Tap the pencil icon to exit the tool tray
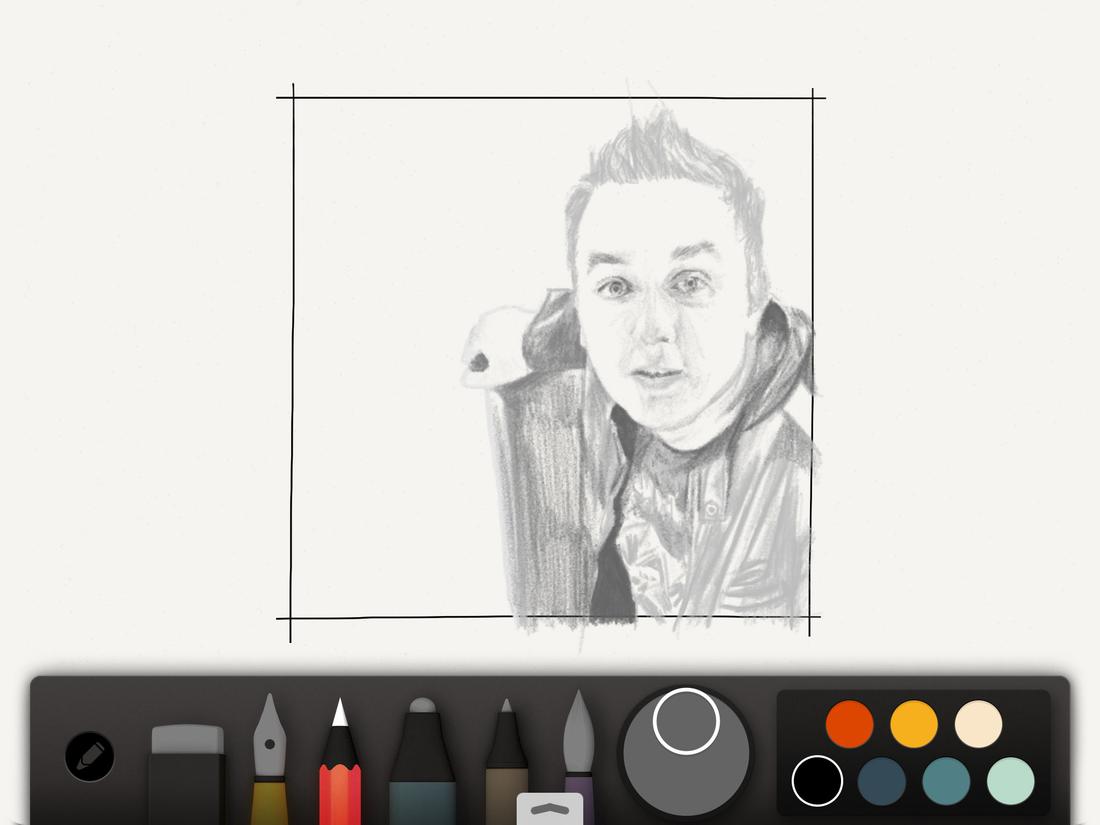Image resolution: width=1100 pixels, height=825 pixels. point(88,757)
